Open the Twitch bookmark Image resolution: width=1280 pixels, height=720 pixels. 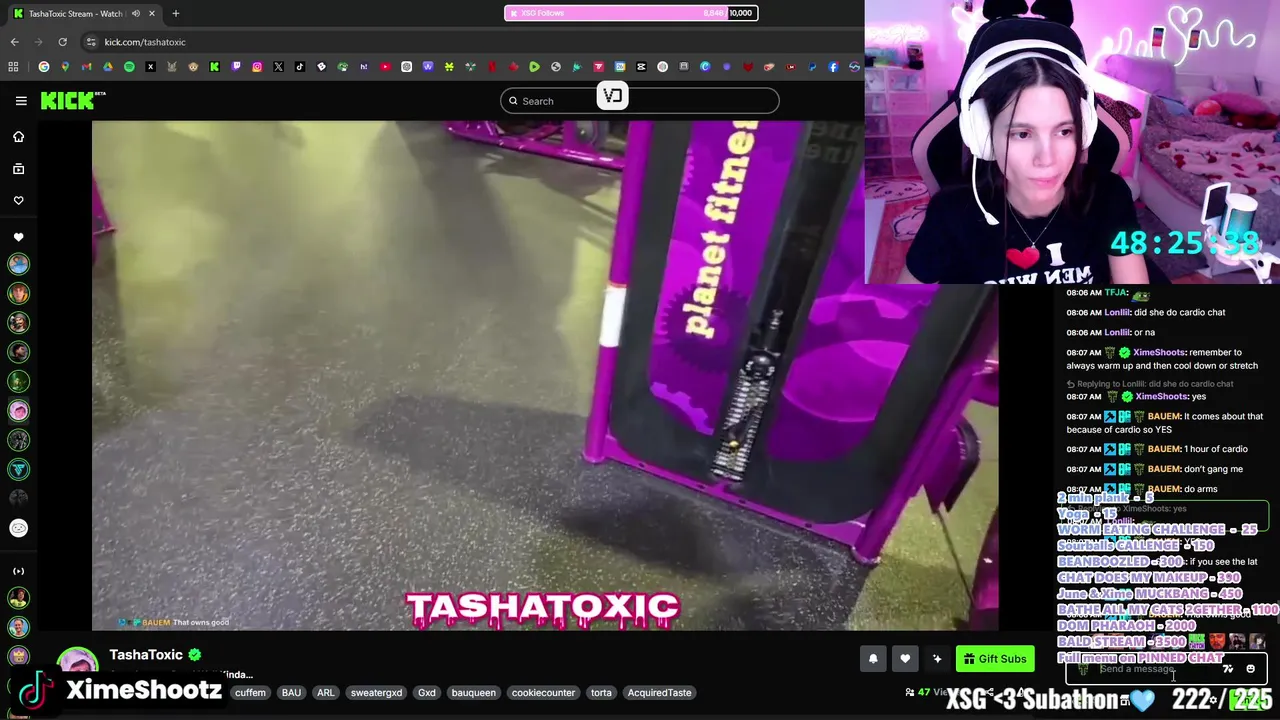point(236,67)
